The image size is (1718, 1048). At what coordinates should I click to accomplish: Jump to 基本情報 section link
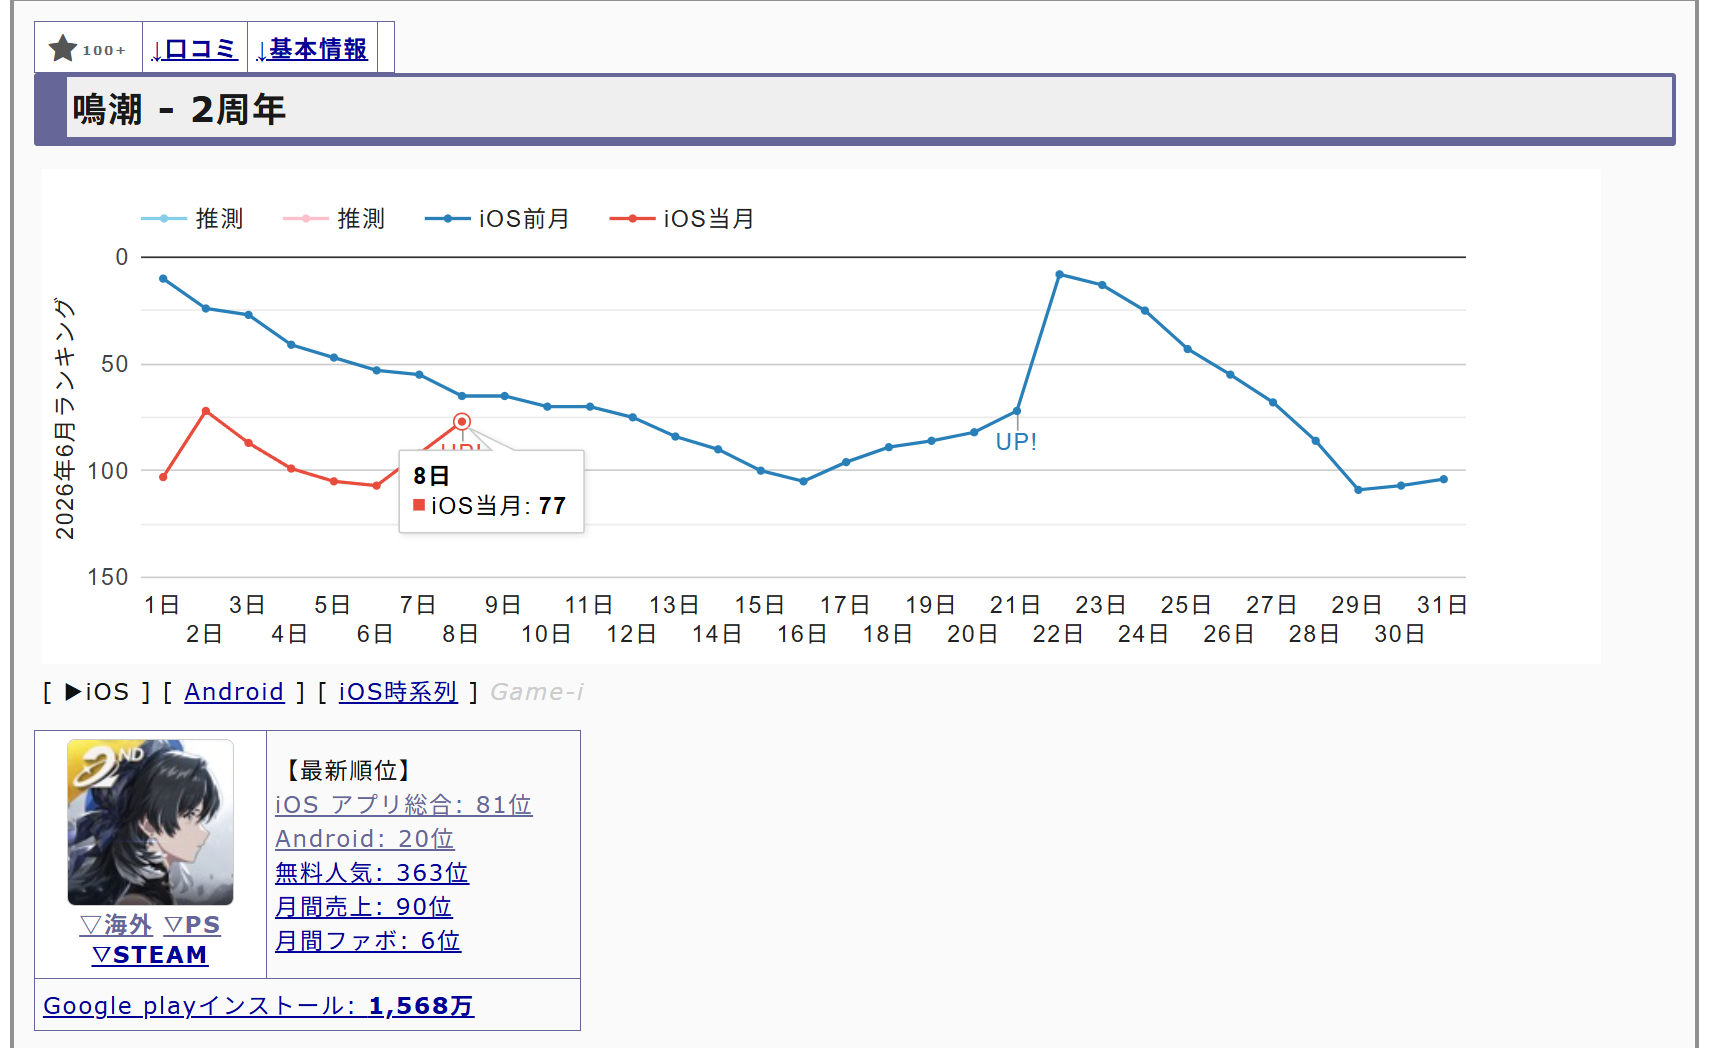click(x=312, y=49)
